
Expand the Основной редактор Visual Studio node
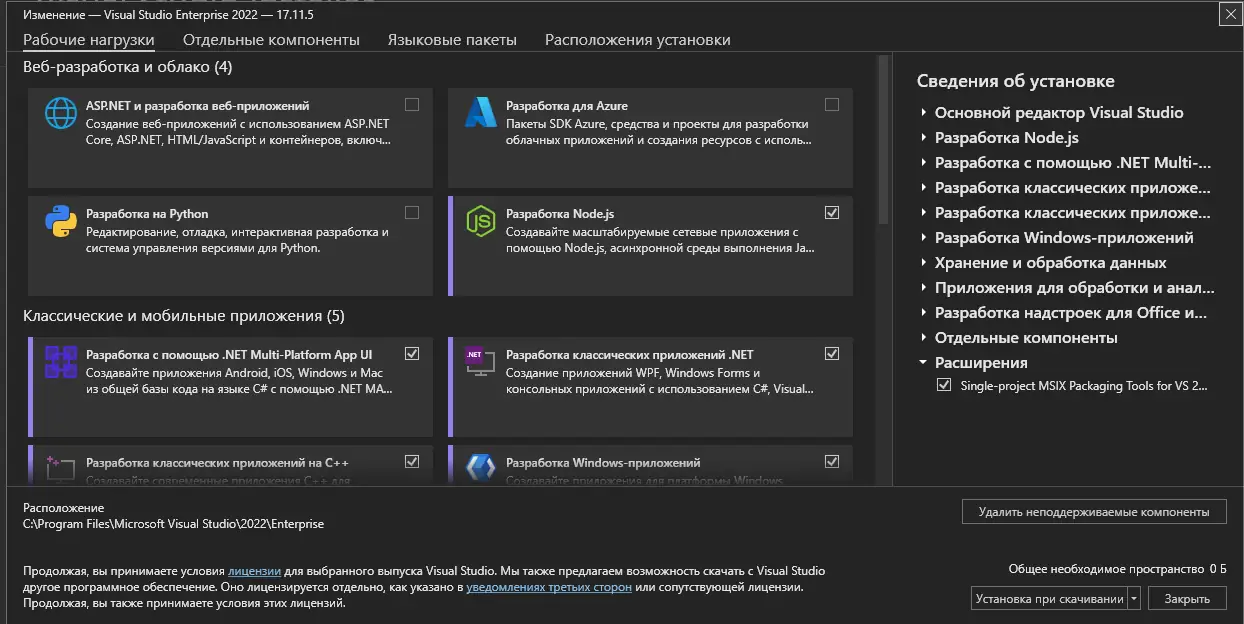coord(924,113)
